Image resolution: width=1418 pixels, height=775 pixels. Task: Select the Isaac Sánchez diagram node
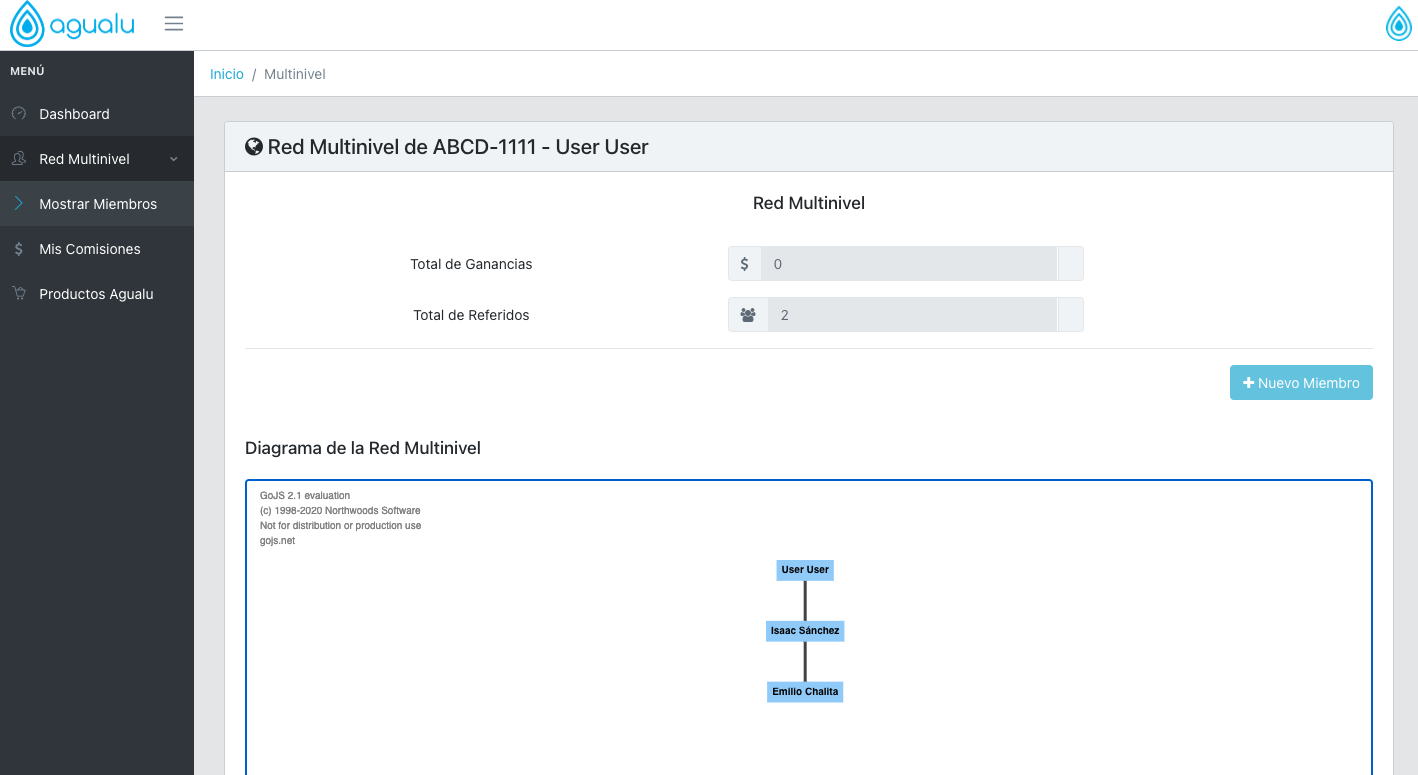click(805, 631)
